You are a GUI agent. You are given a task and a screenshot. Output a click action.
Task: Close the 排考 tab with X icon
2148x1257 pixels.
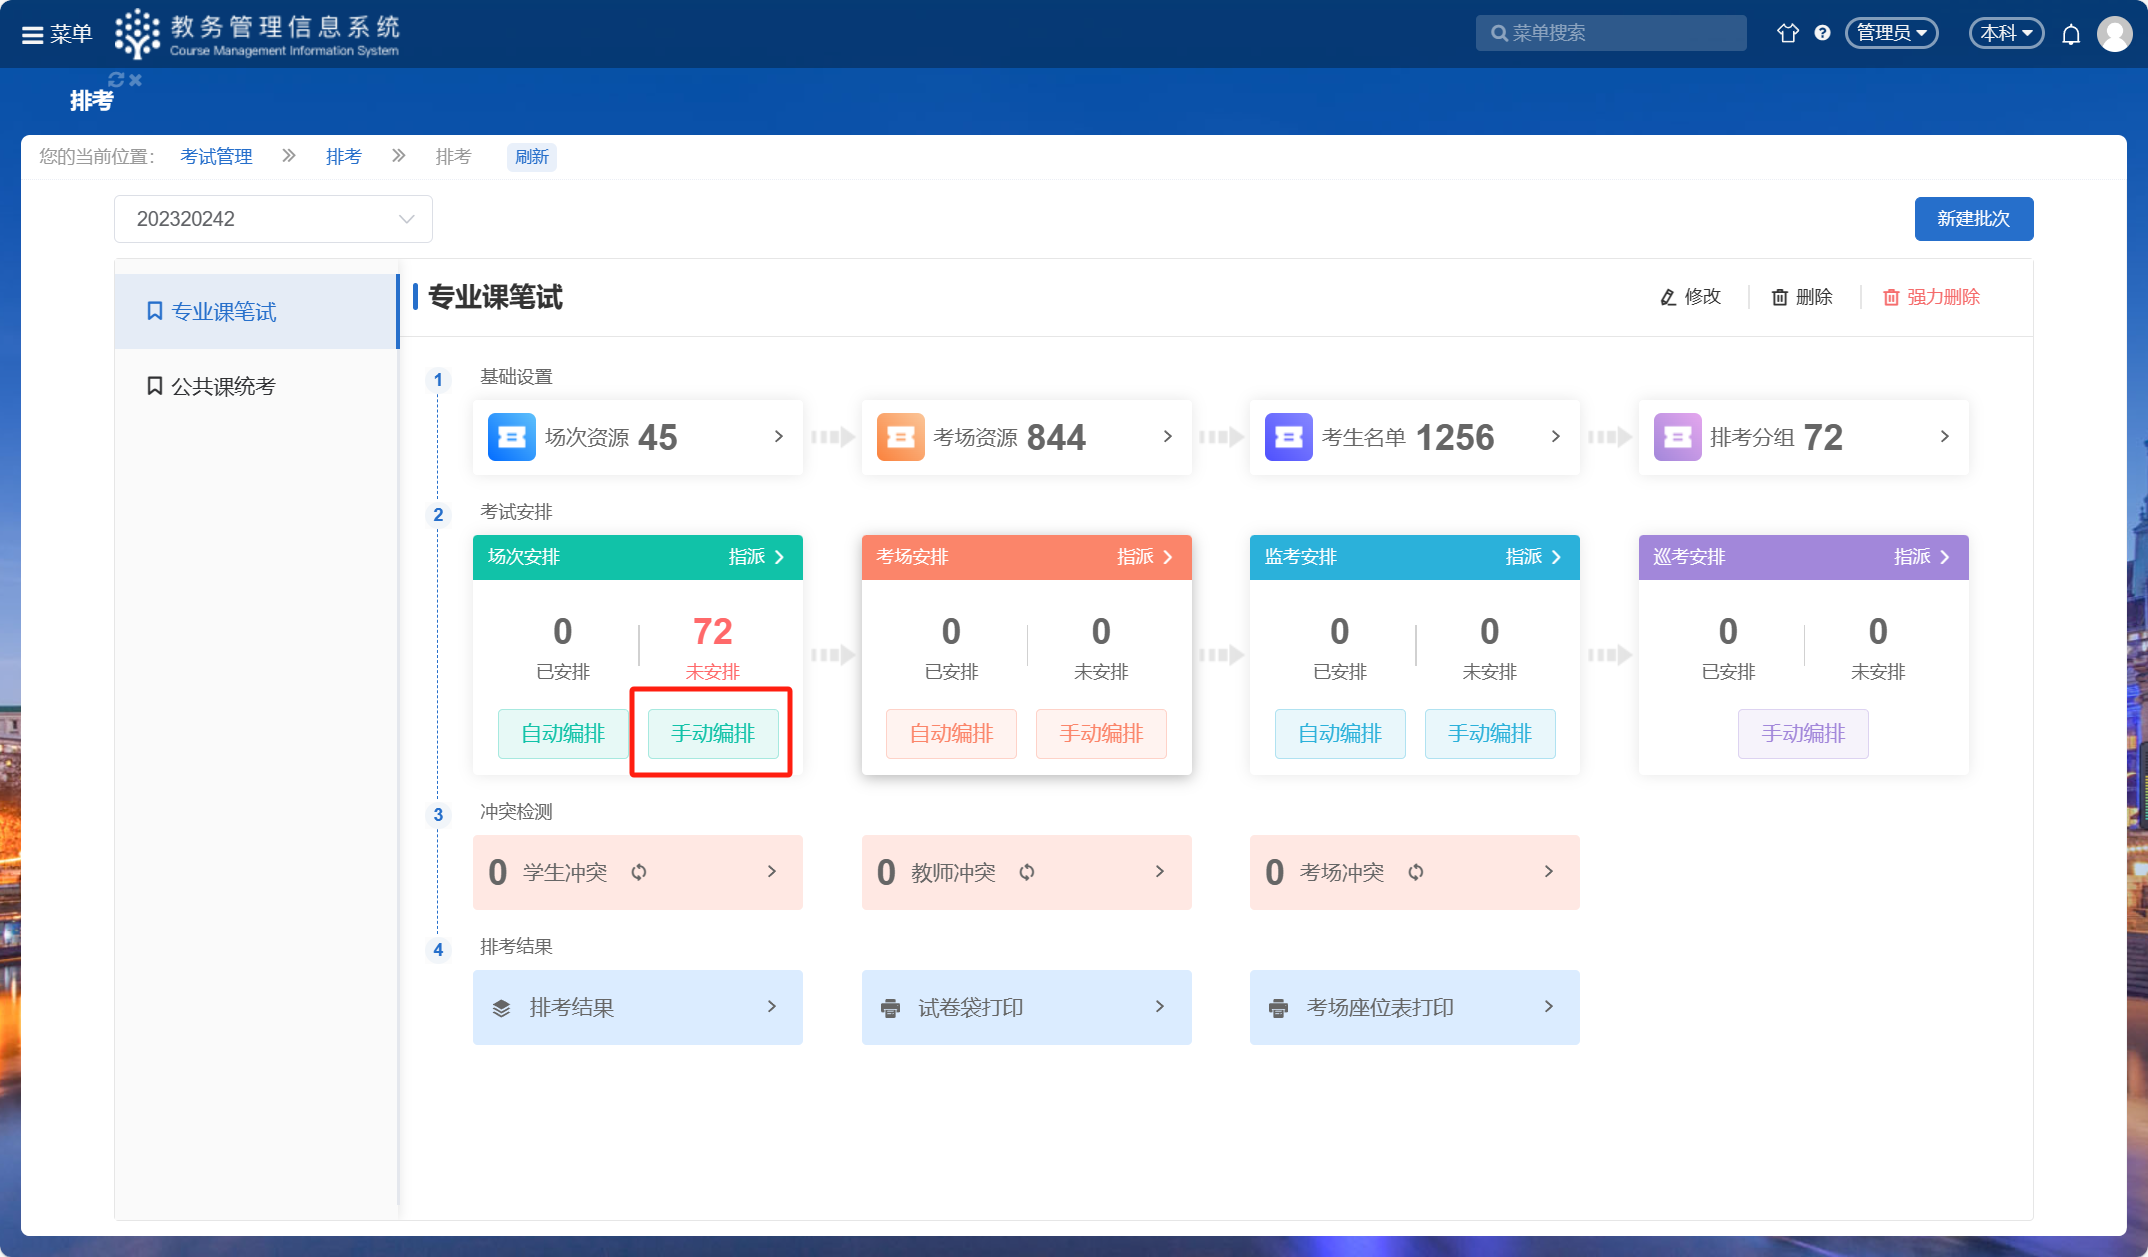pos(136,79)
